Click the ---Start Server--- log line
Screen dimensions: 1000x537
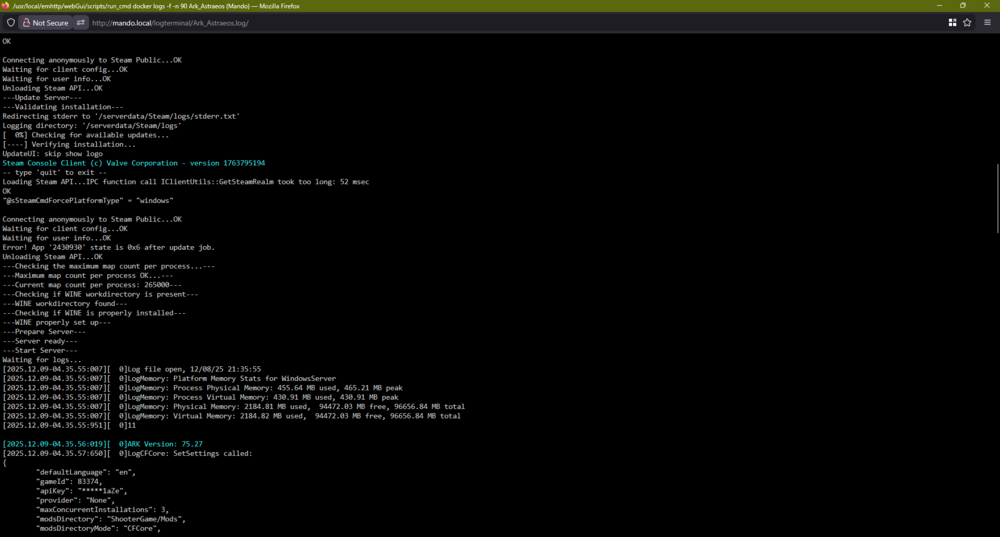40,350
